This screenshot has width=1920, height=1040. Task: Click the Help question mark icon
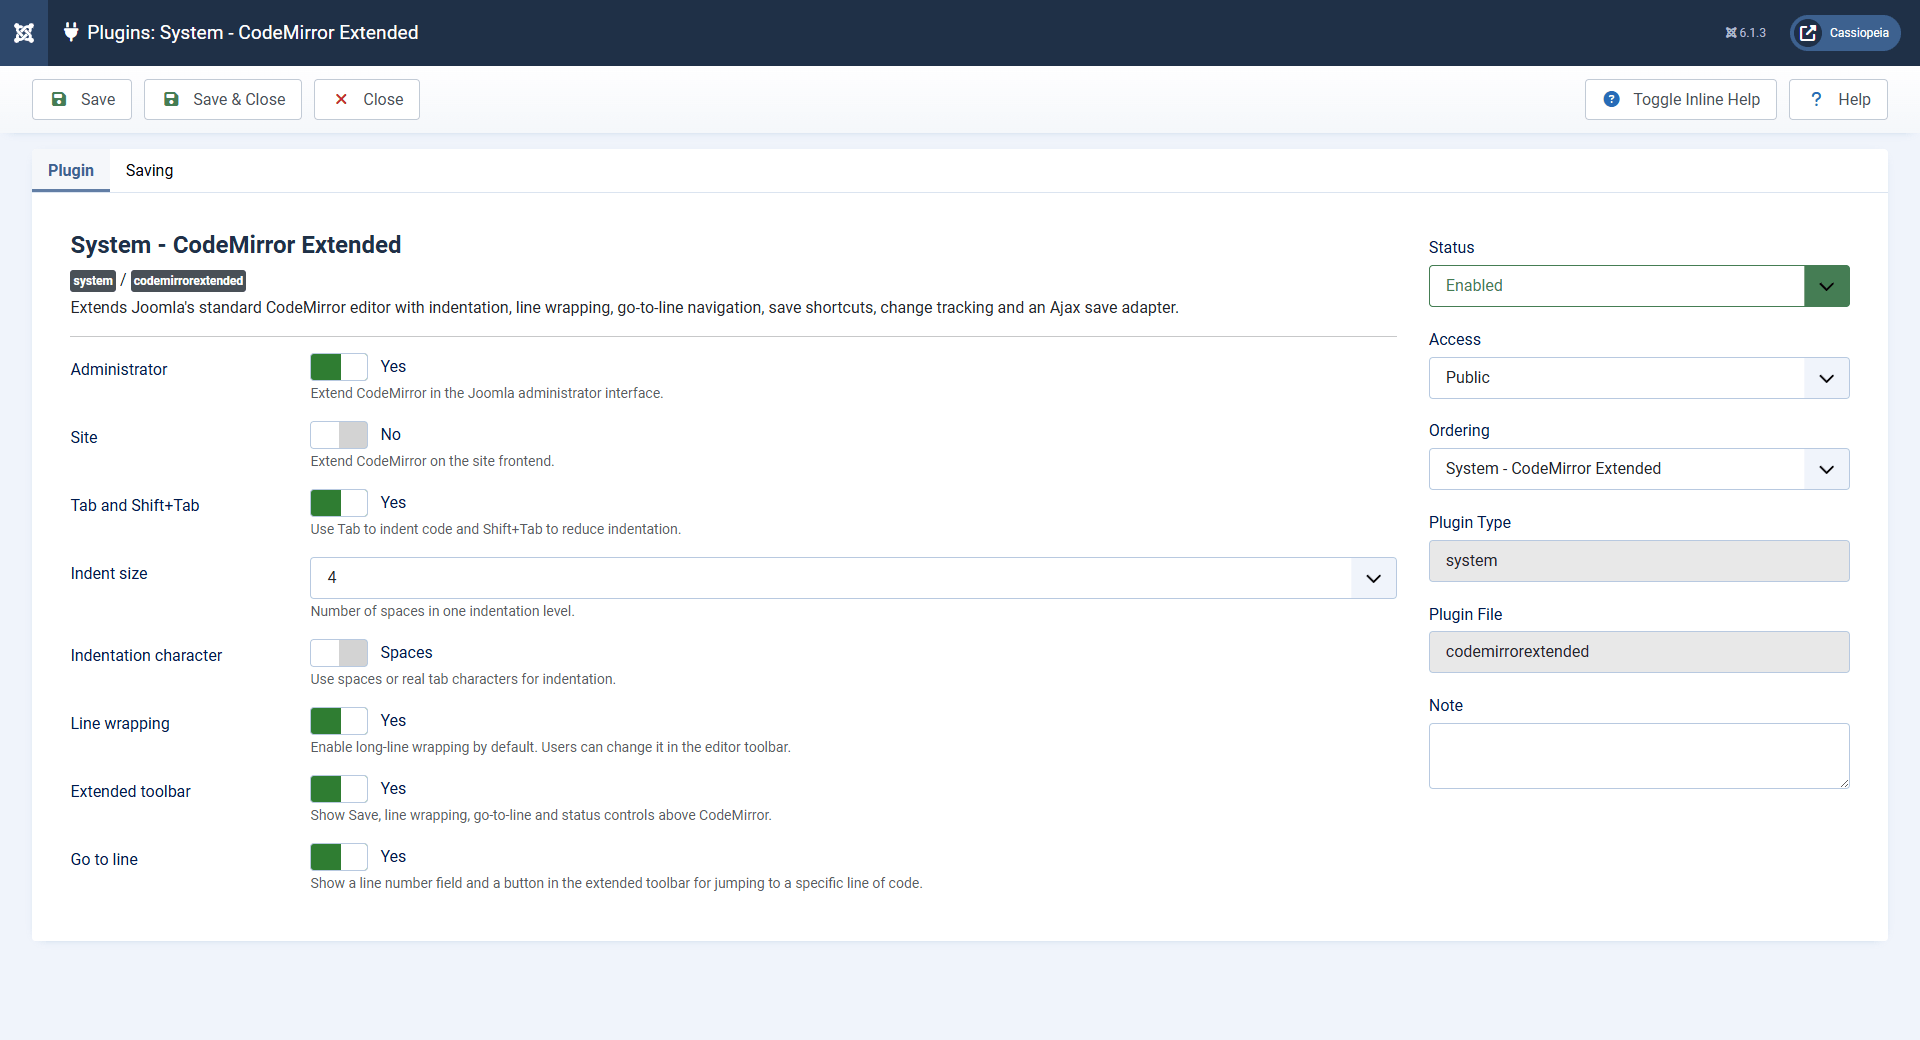pyautogui.click(x=1816, y=99)
